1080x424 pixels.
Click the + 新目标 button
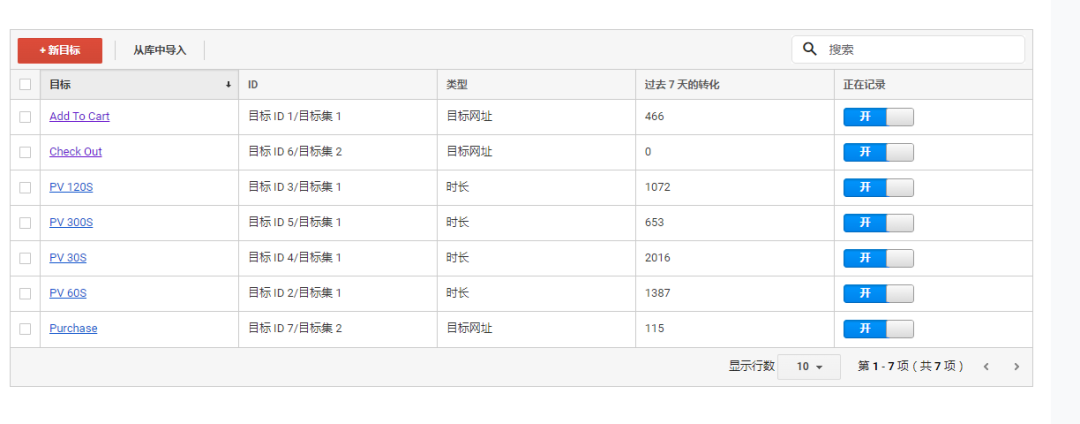pos(60,50)
